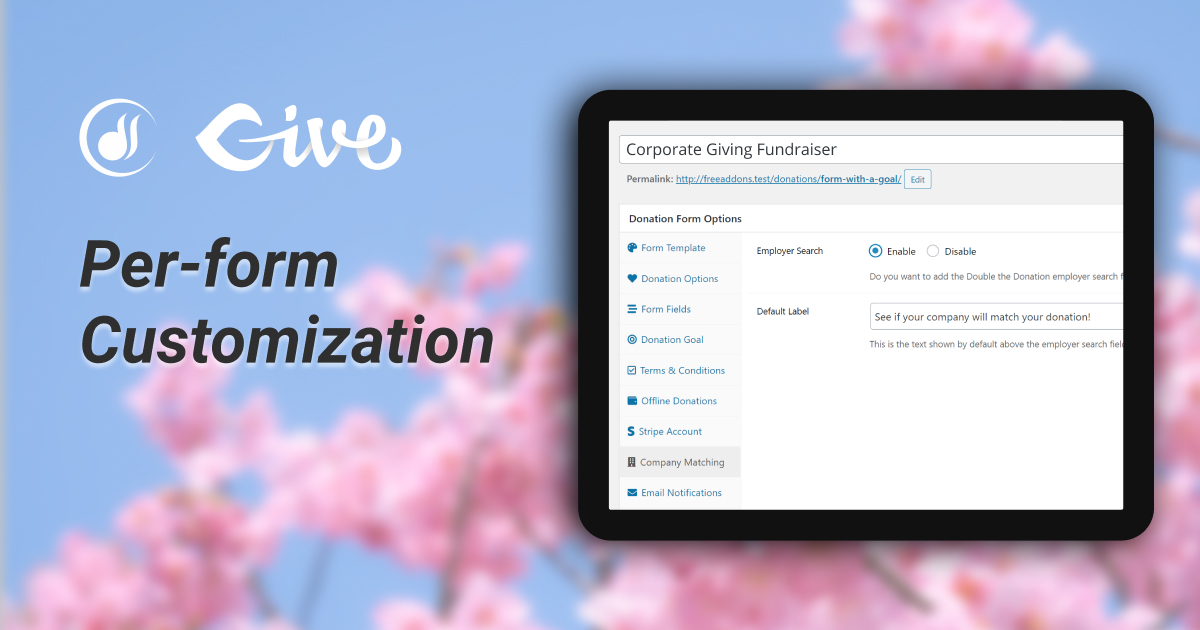Click the Offline Donations wallet icon

tap(632, 401)
